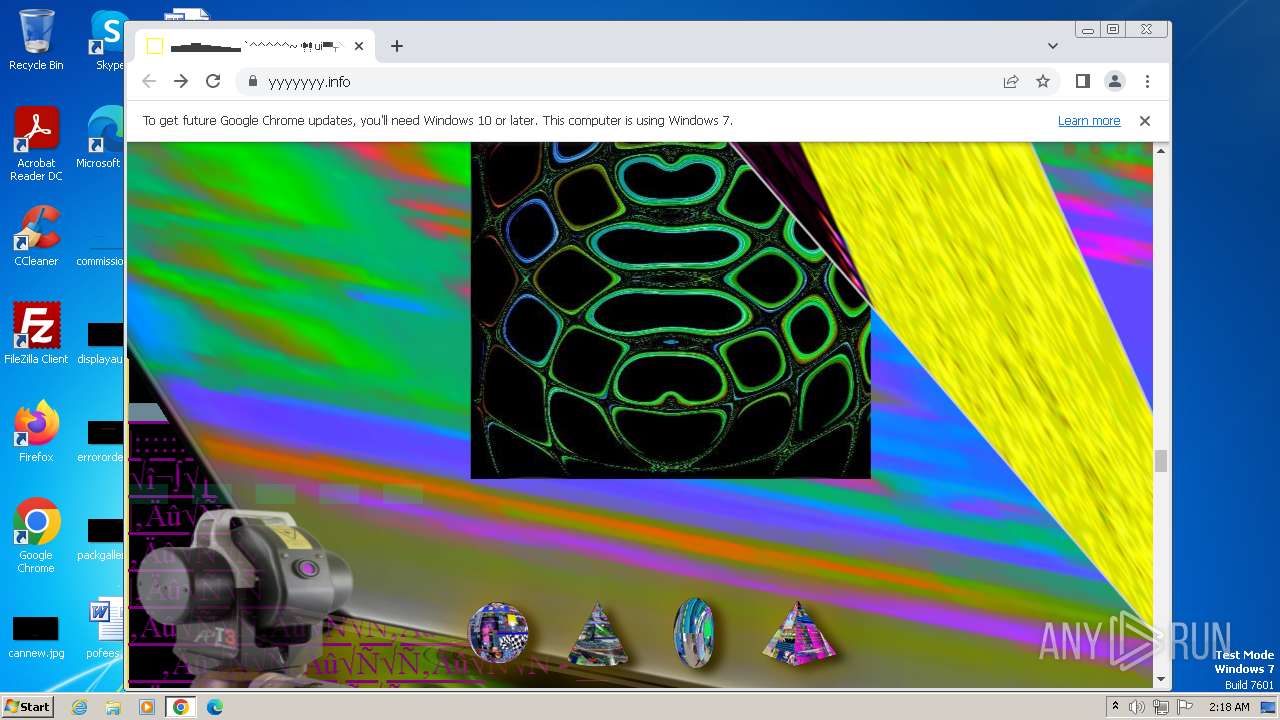This screenshot has height=720, width=1280.
Task: Open a new tab with plus button
Action: click(x=397, y=46)
